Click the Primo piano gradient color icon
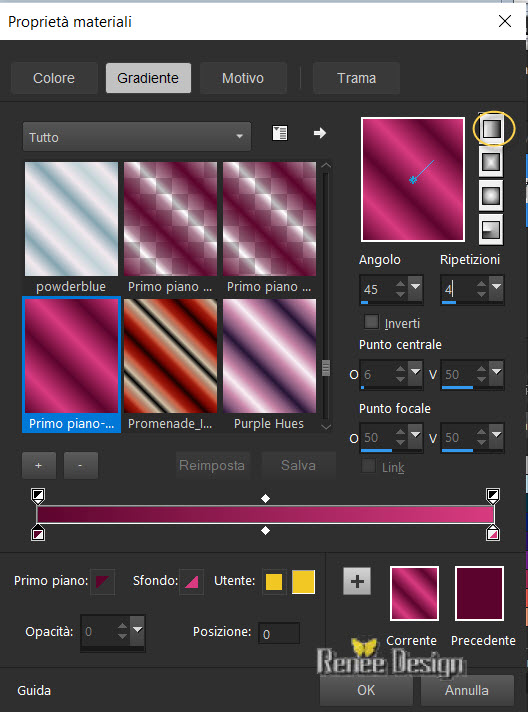Screen dimensions: 528x712 click(103, 582)
